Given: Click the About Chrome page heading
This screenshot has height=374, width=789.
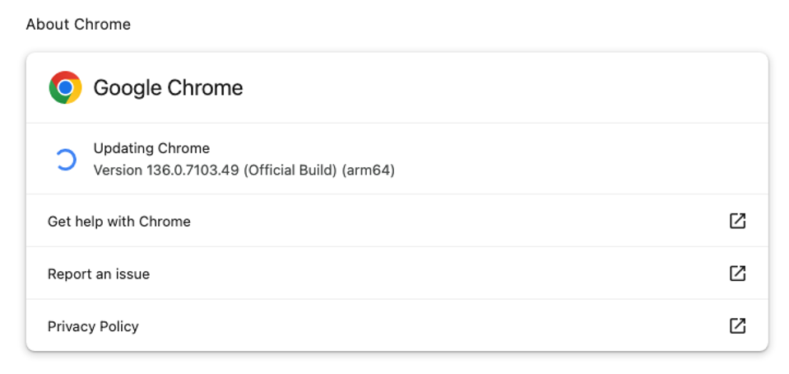Looking at the screenshot, I should (78, 24).
